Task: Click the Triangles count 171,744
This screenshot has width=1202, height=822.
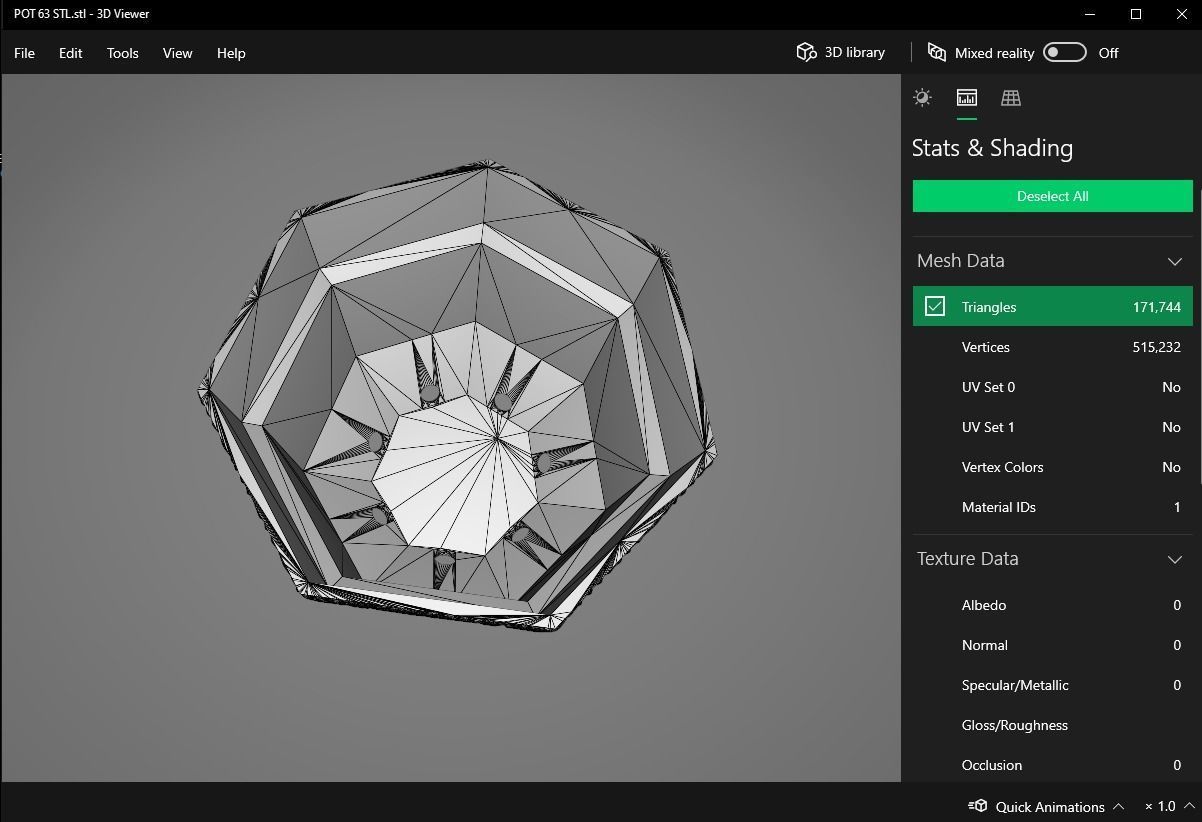Action: pos(1156,307)
